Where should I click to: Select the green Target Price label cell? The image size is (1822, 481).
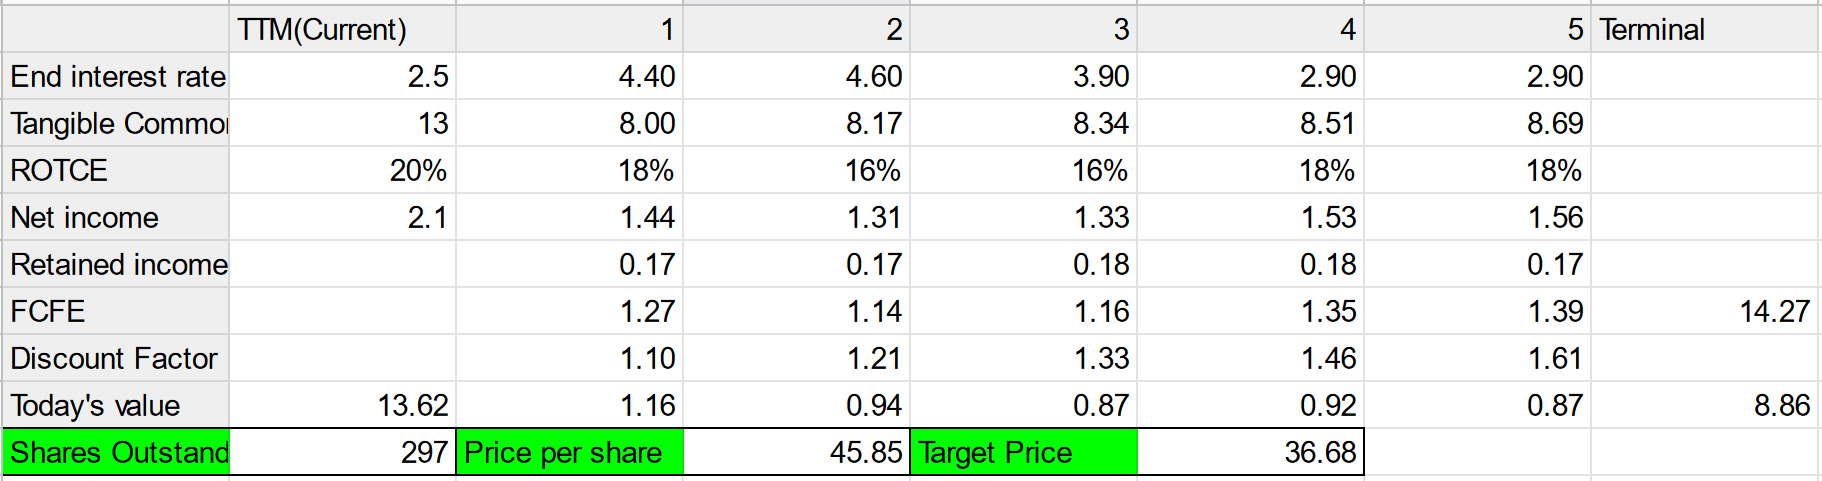click(1023, 452)
